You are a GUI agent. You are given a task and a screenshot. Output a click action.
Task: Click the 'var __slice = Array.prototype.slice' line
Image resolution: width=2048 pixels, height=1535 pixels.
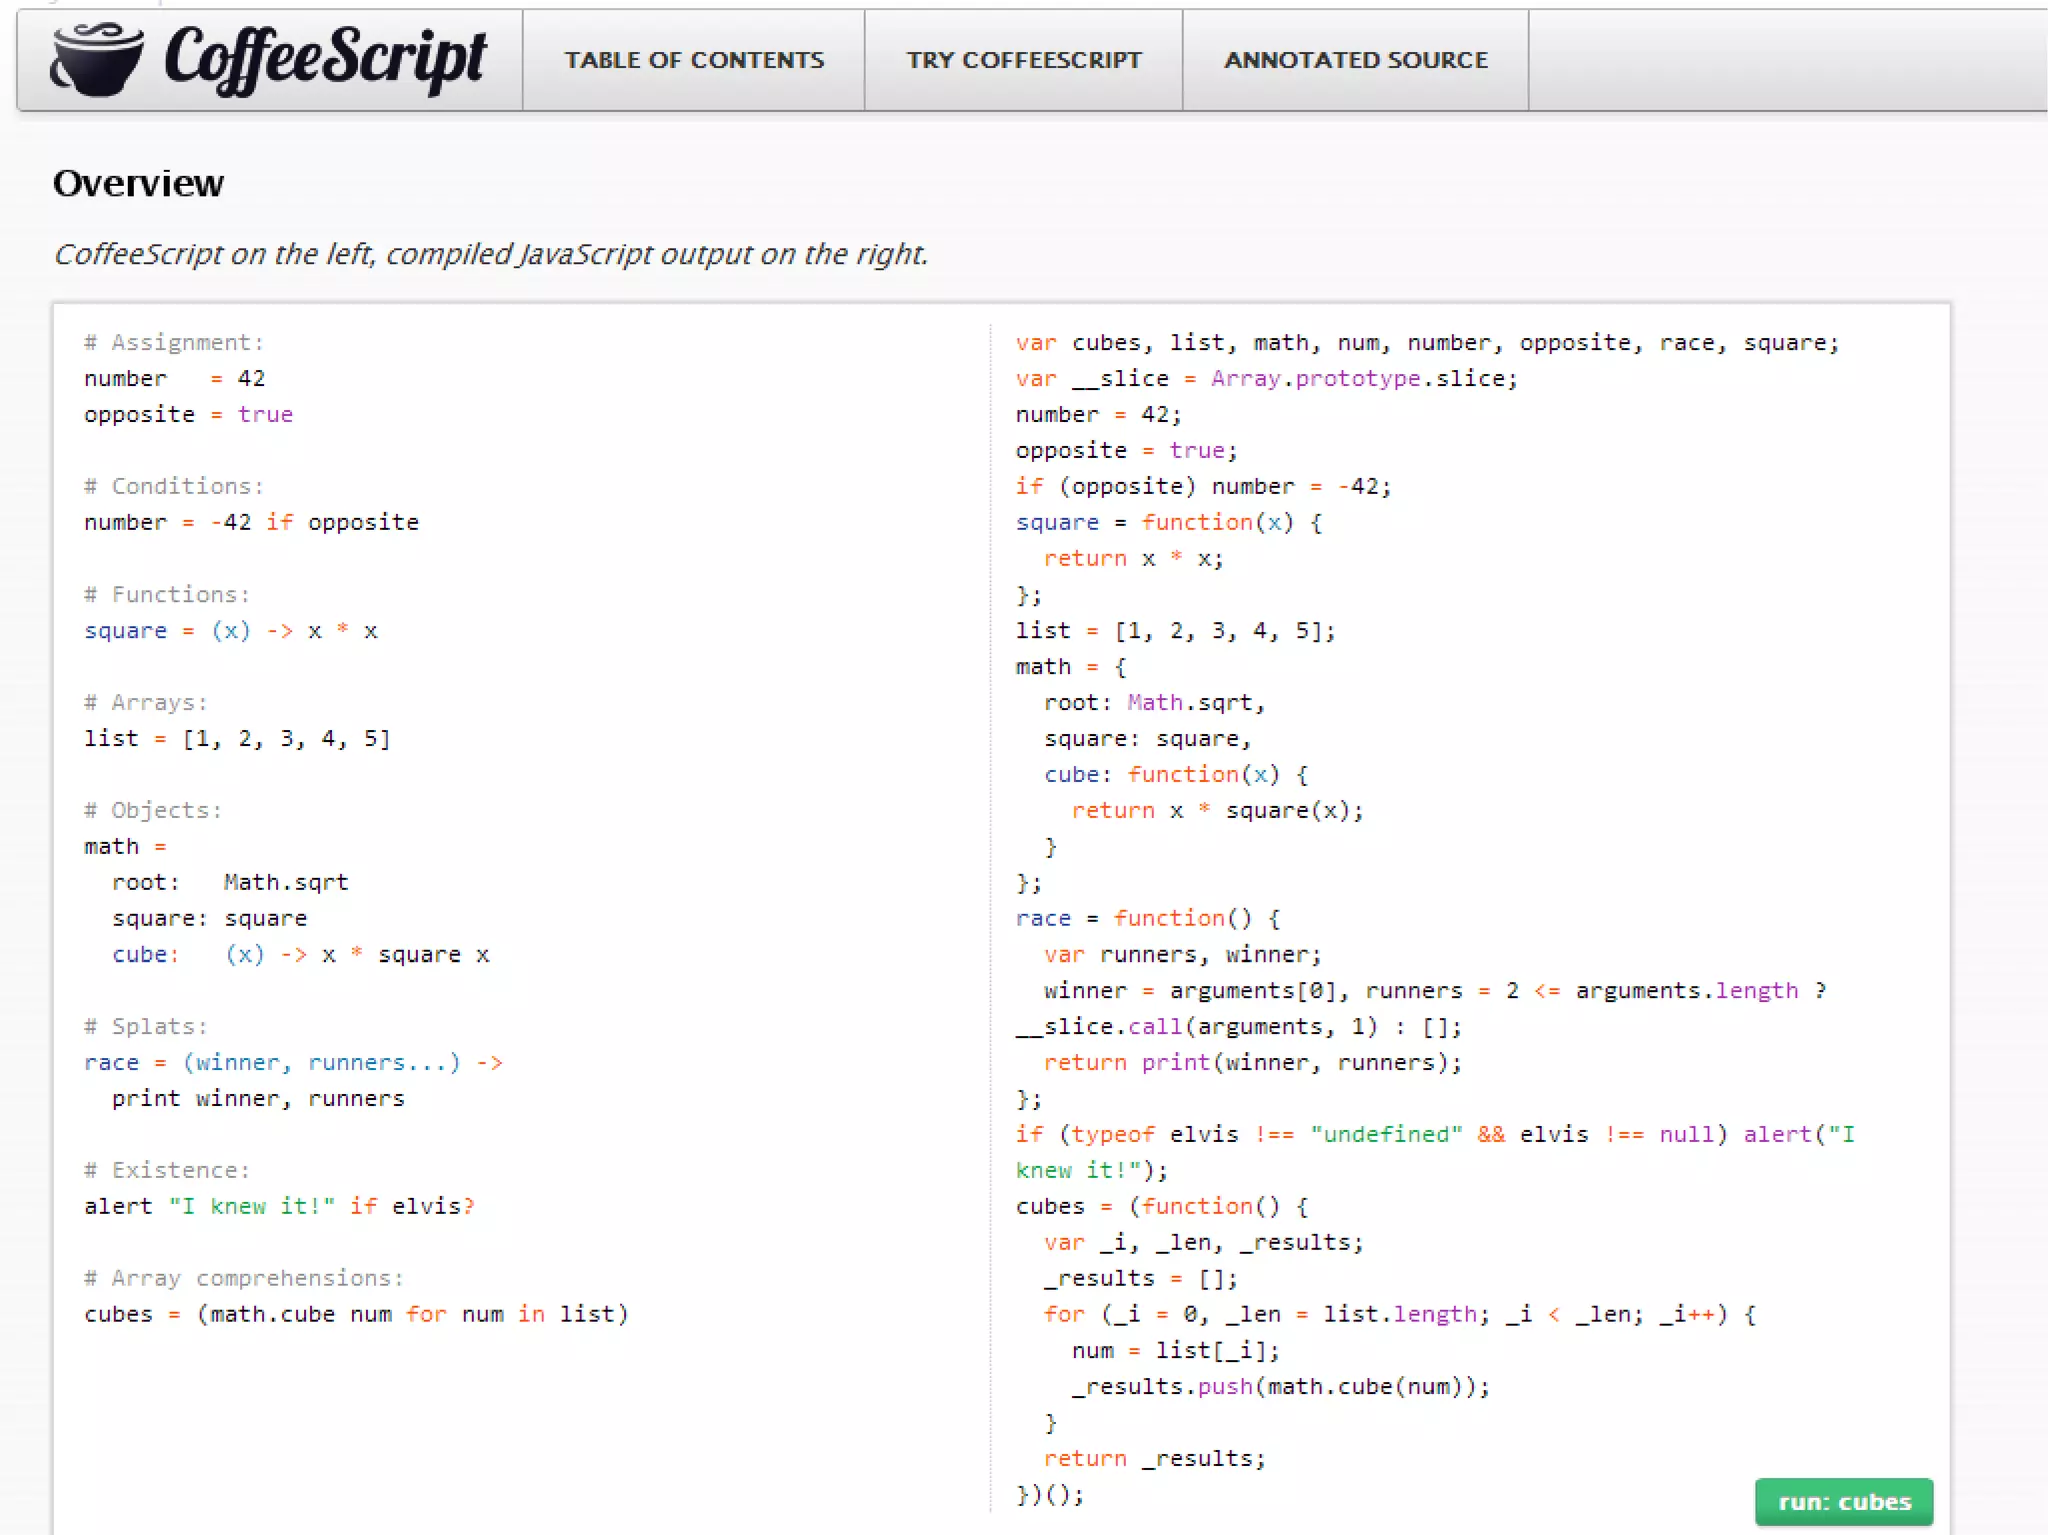[x=1265, y=379]
